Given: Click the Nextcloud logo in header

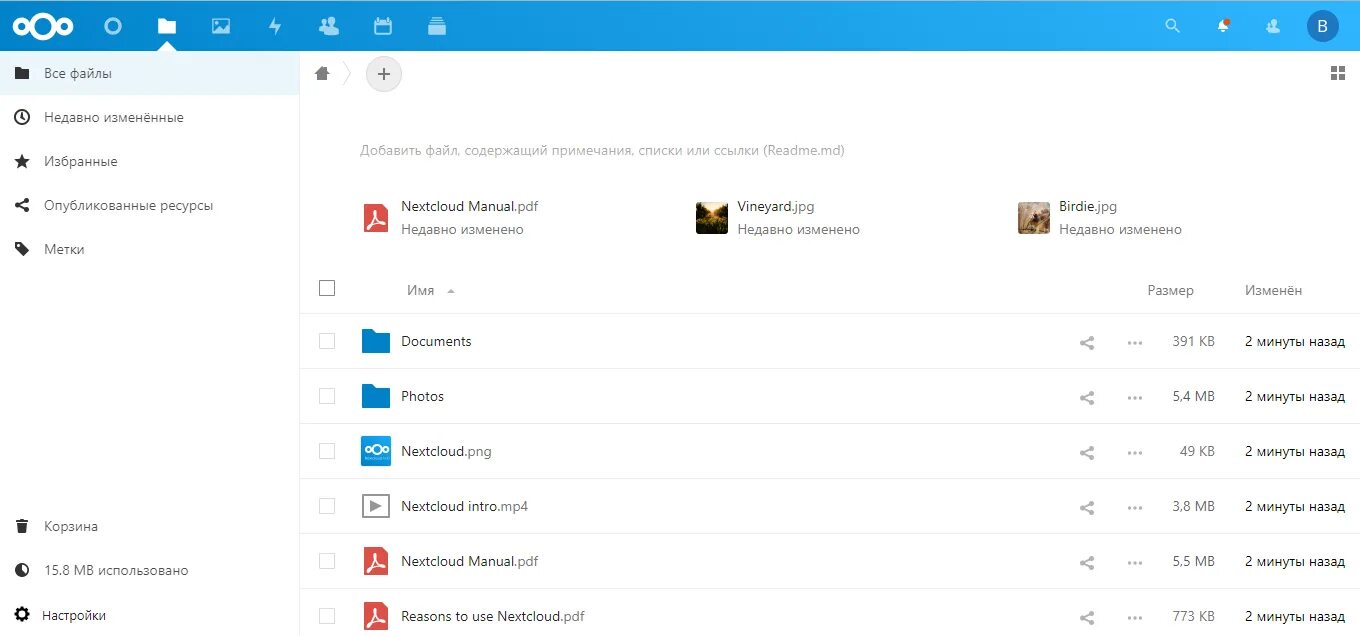Looking at the screenshot, I should [43, 26].
